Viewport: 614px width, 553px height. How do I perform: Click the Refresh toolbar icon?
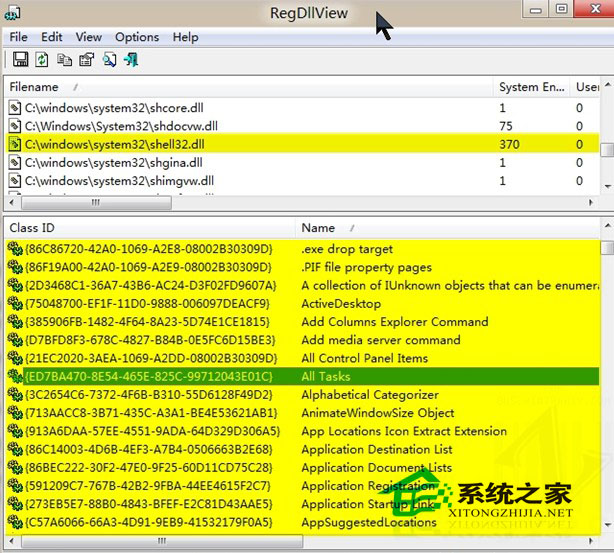coord(42,60)
